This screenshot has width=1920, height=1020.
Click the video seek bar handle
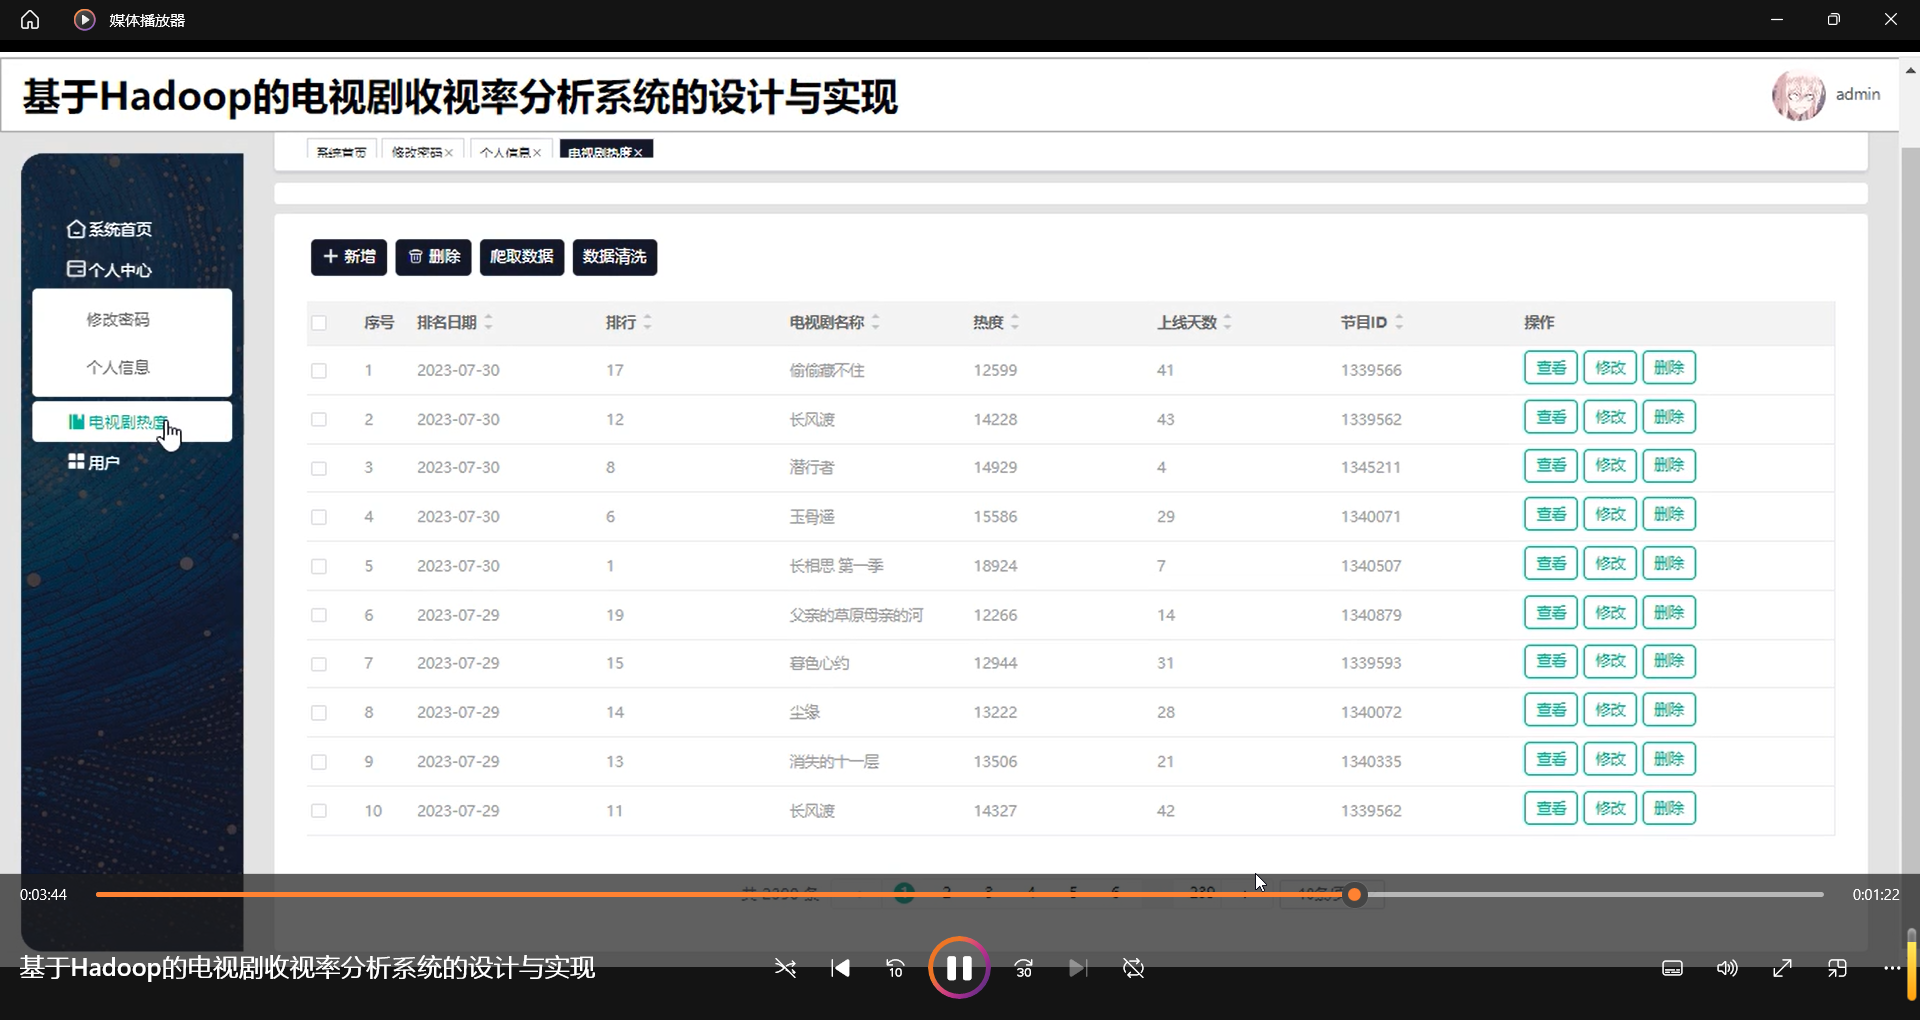[1354, 895]
